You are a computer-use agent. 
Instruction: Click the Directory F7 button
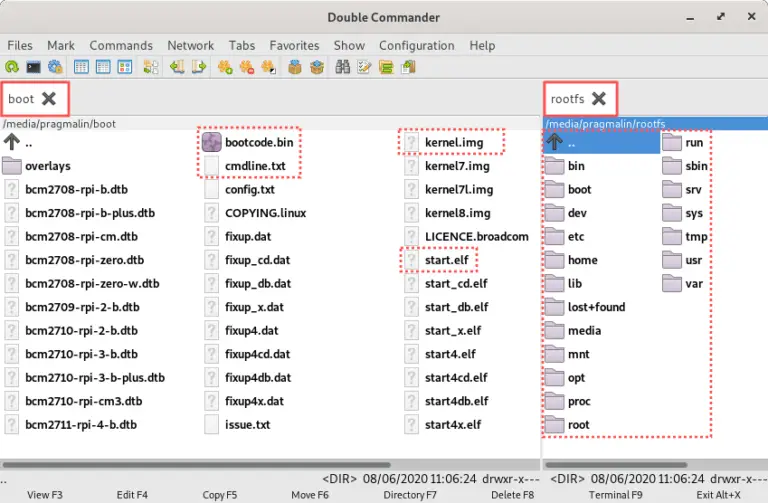410,495
